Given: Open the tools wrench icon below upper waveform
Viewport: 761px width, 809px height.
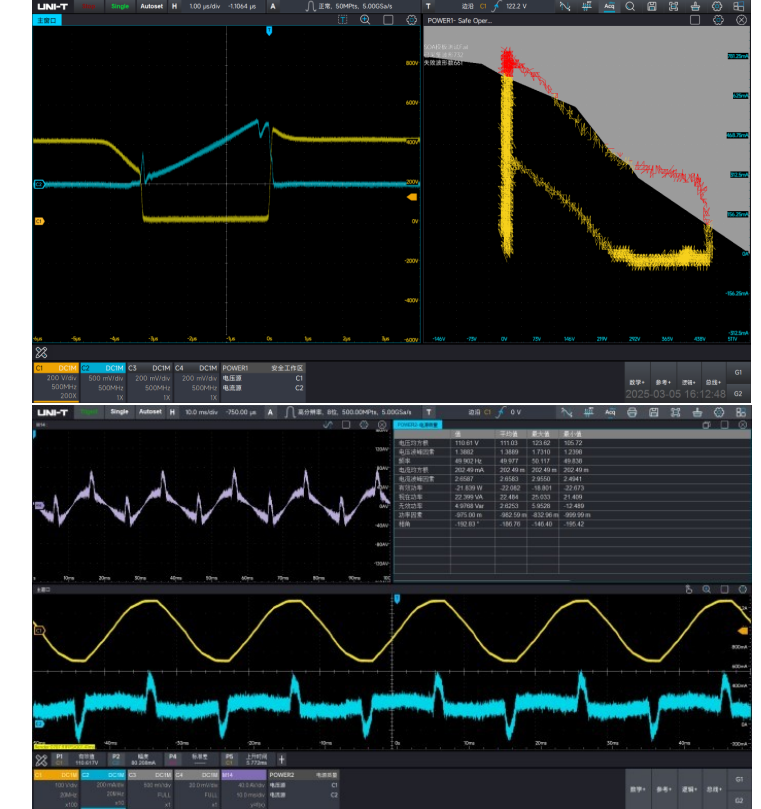Looking at the screenshot, I should [x=41, y=352].
